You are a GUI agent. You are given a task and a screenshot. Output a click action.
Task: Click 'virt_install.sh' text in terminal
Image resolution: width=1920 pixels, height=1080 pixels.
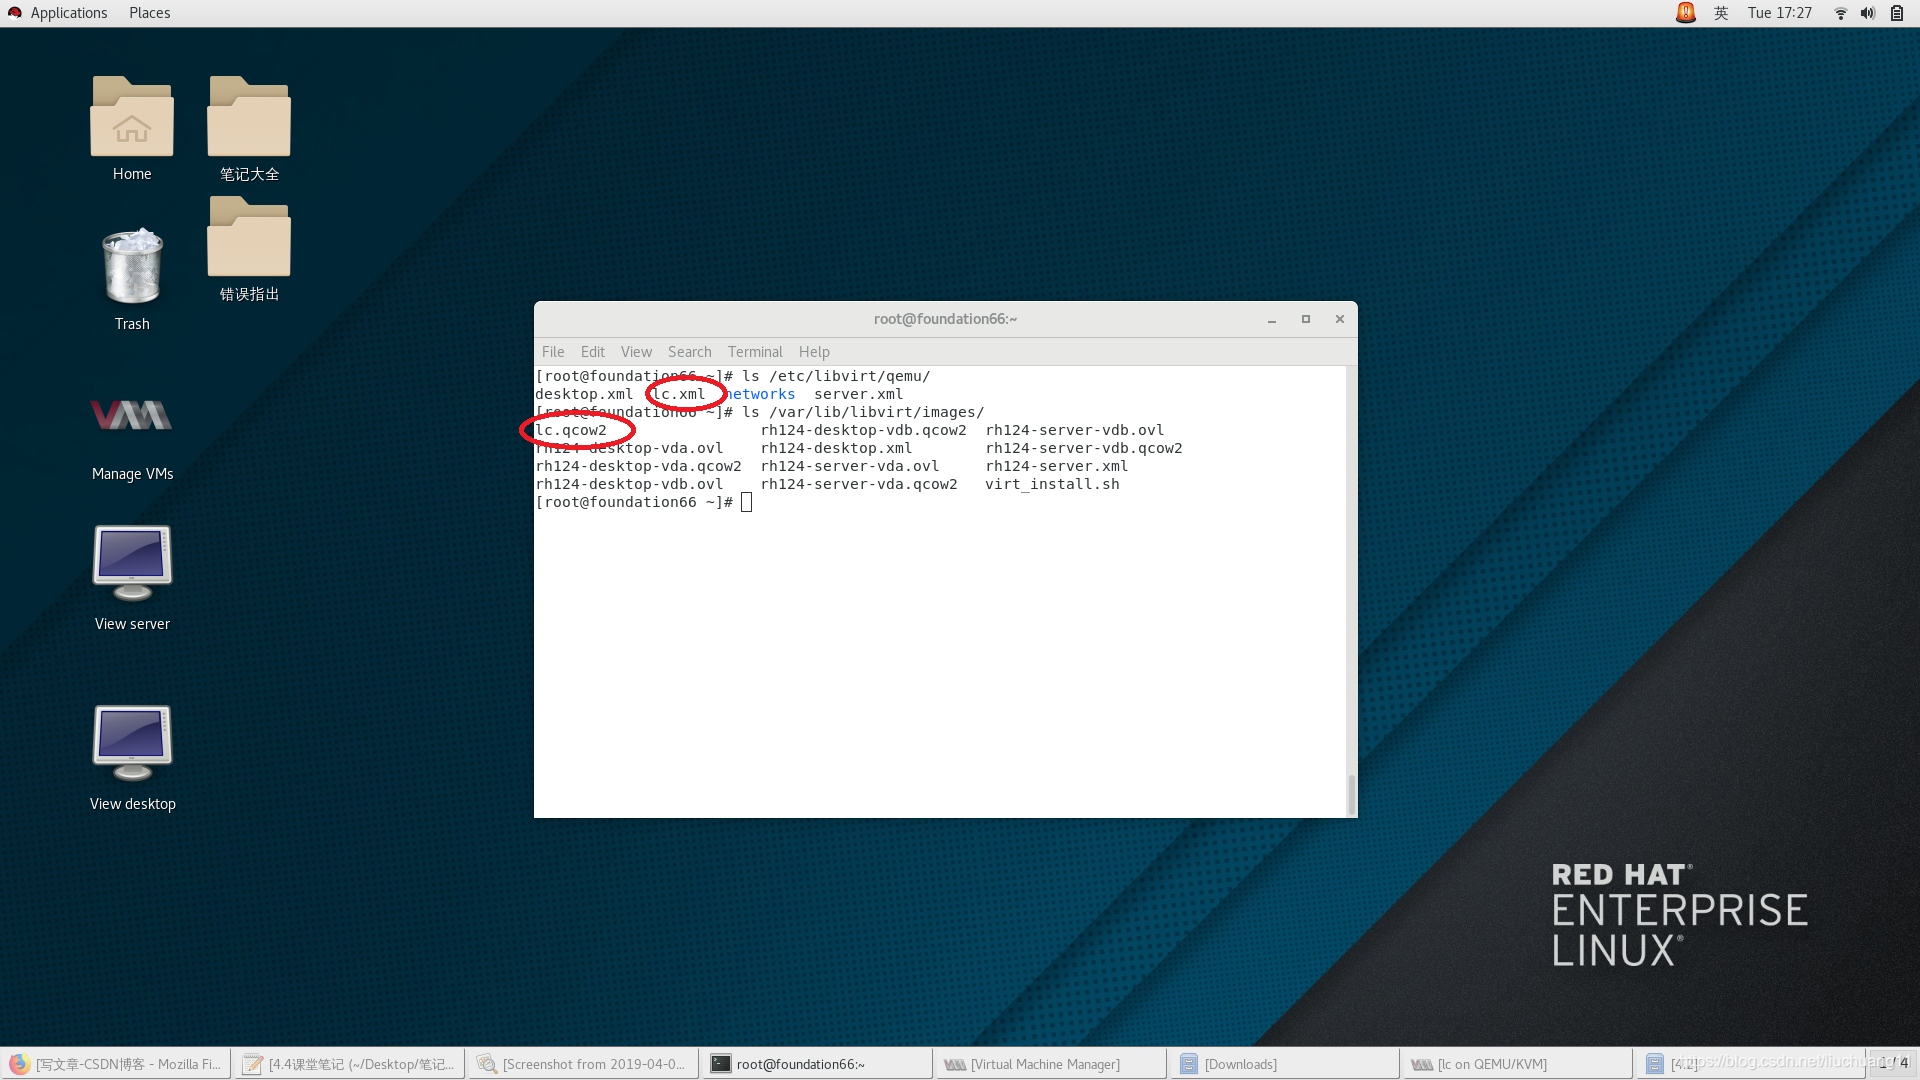(1052, 484)
